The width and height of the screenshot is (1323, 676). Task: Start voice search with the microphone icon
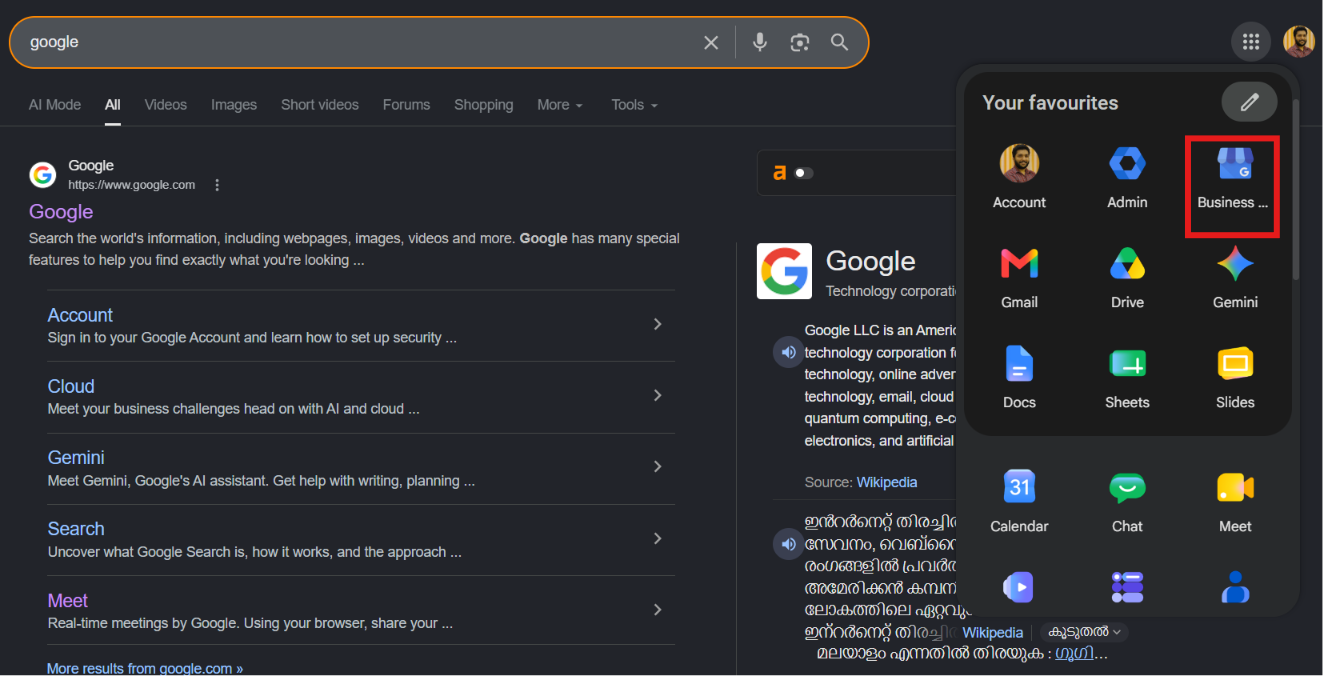click(x=760, y=42)
